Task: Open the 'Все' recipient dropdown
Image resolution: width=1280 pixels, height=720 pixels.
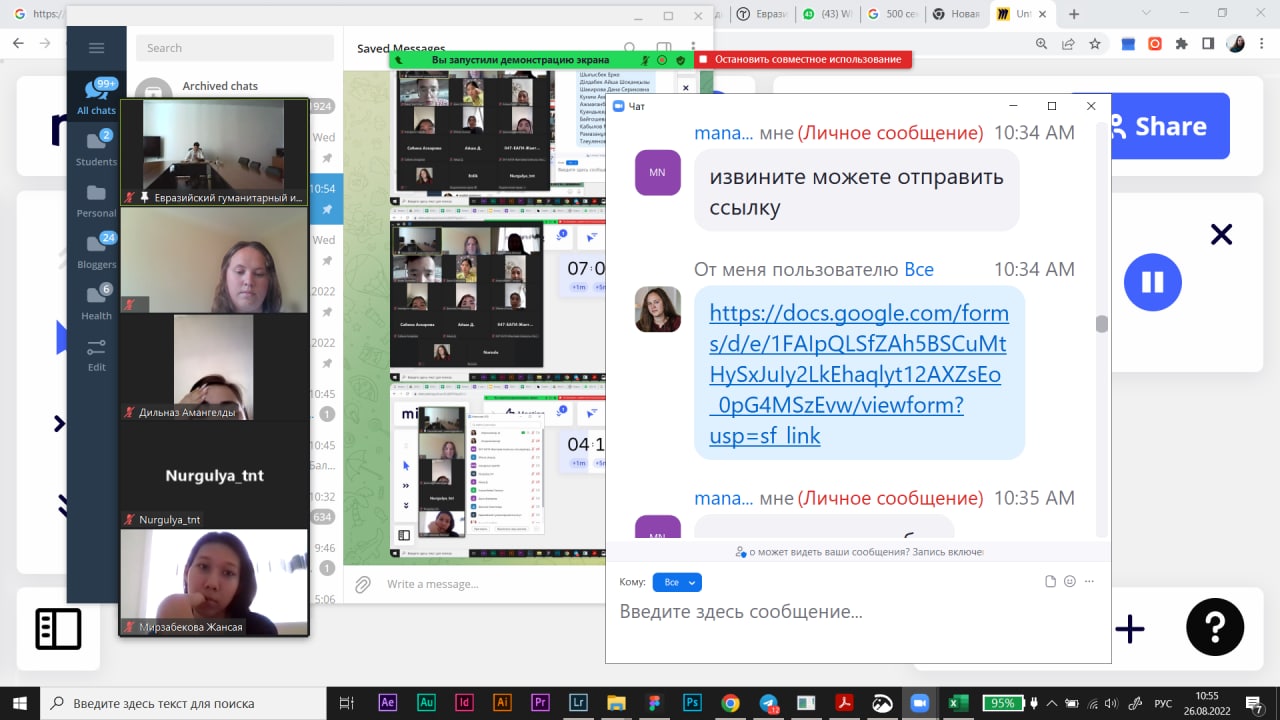Action: (677, 582)
